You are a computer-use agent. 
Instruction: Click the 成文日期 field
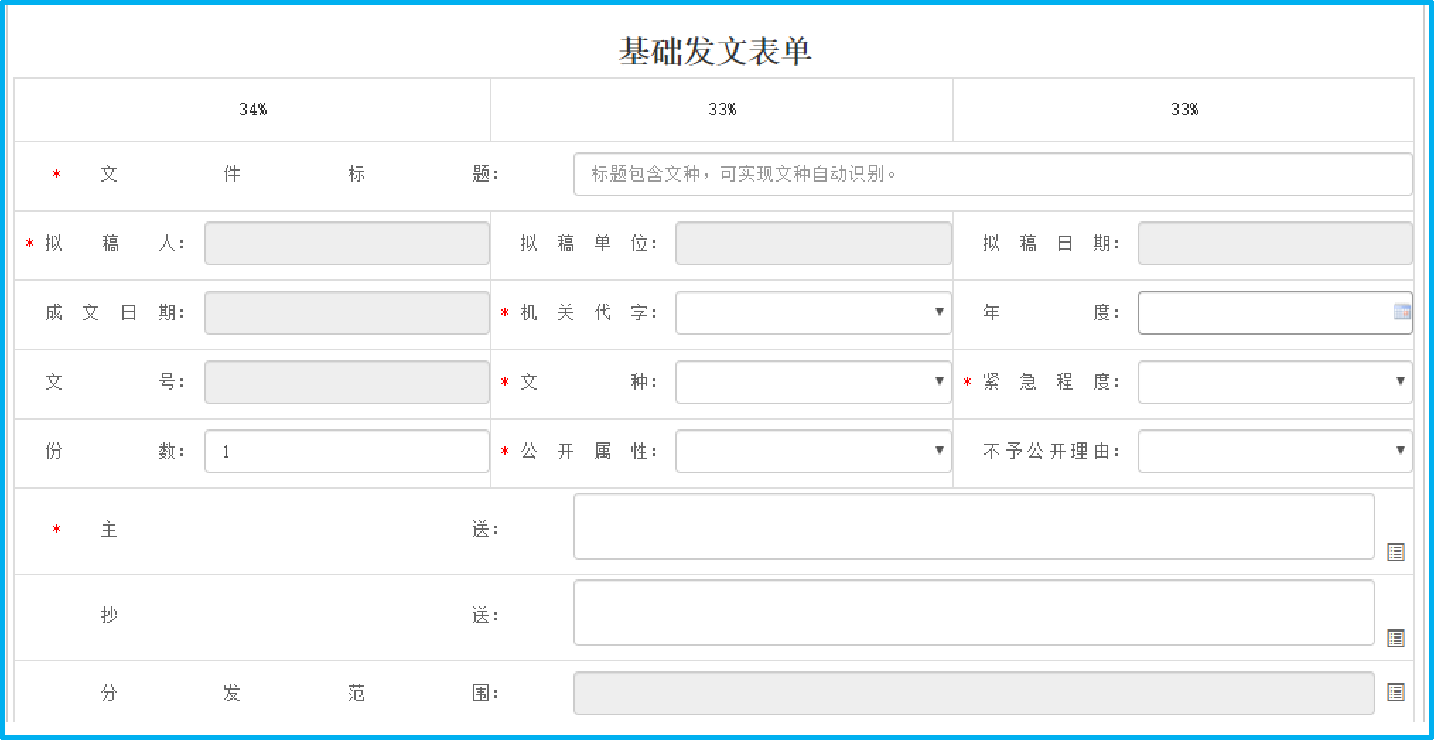click(347, 313)
